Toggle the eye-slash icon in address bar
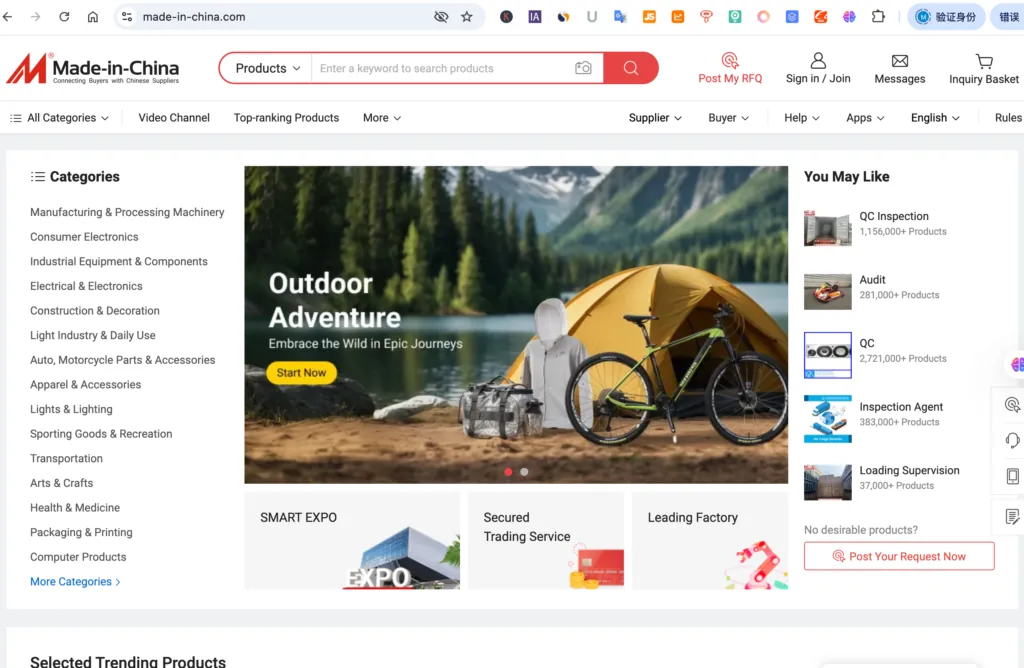 tap(441, 17)
